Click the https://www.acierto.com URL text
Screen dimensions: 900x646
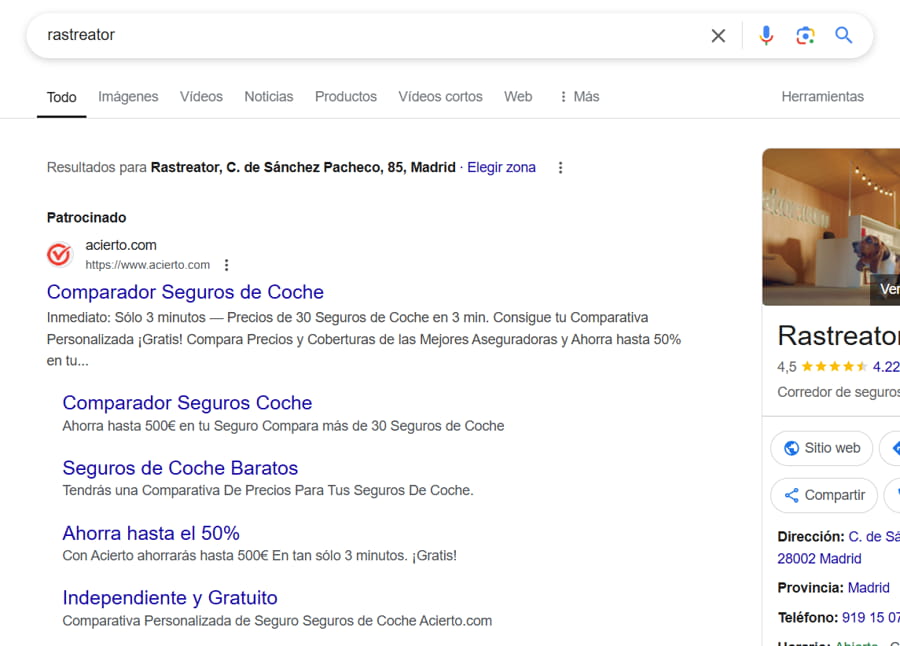coord(148,265)
